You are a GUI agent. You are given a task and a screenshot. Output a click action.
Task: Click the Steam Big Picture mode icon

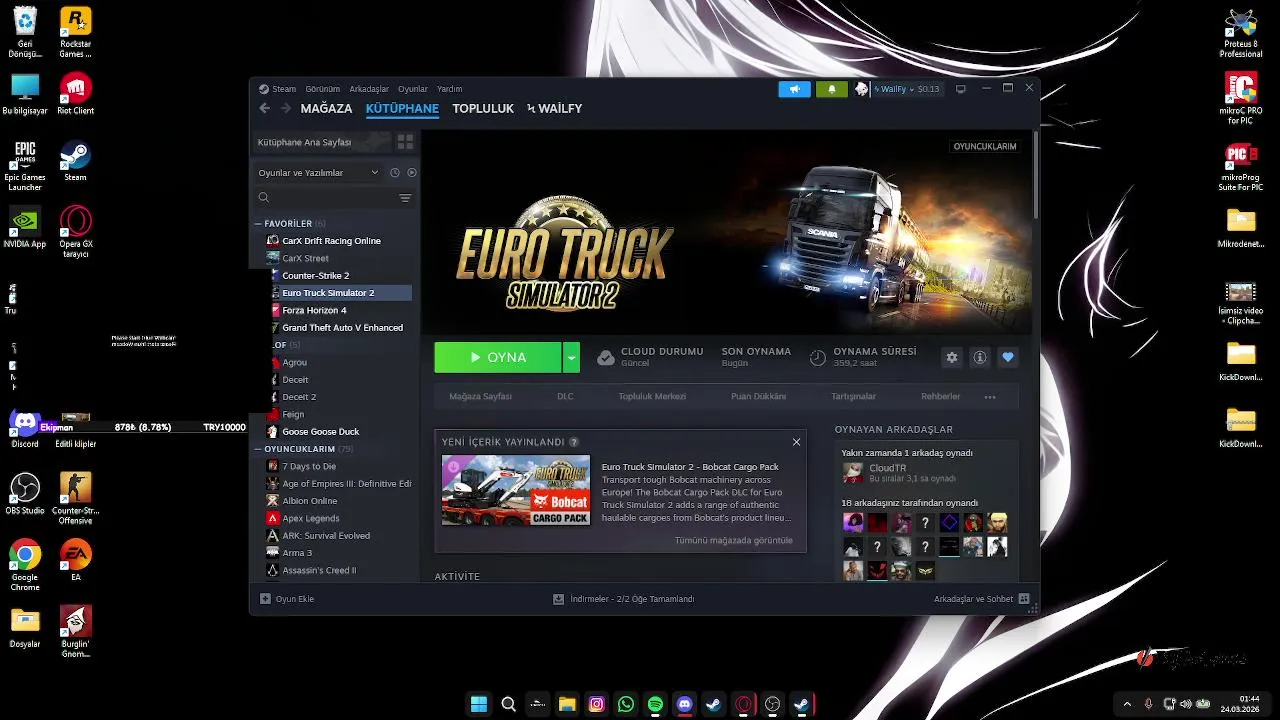click(x=961, y=89)
